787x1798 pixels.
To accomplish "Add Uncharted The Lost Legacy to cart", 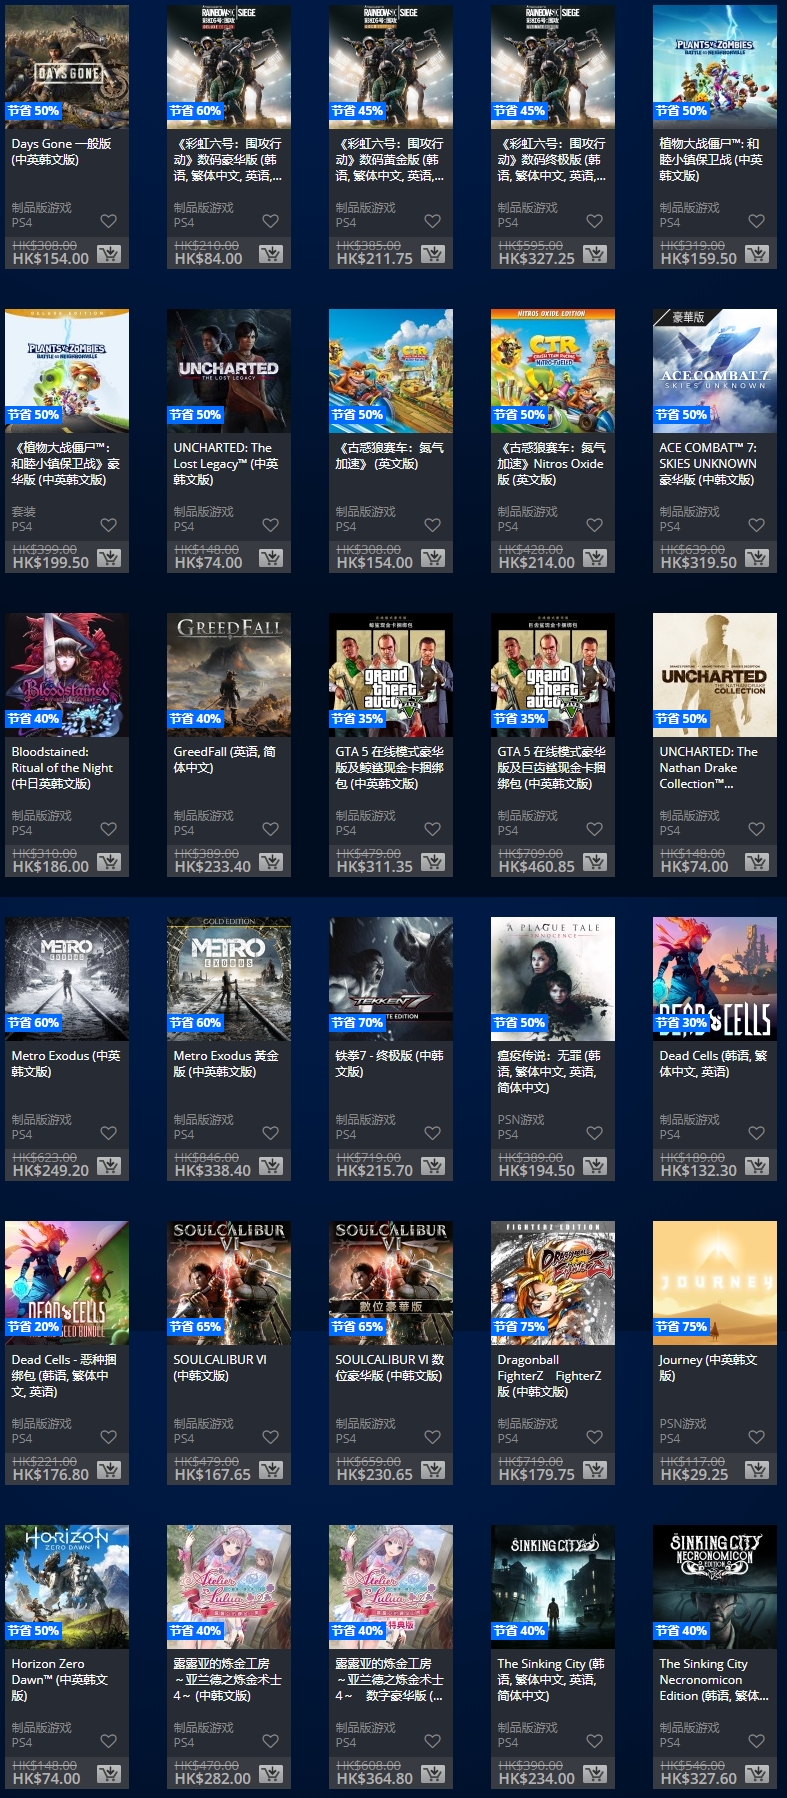I will point(271,558).
